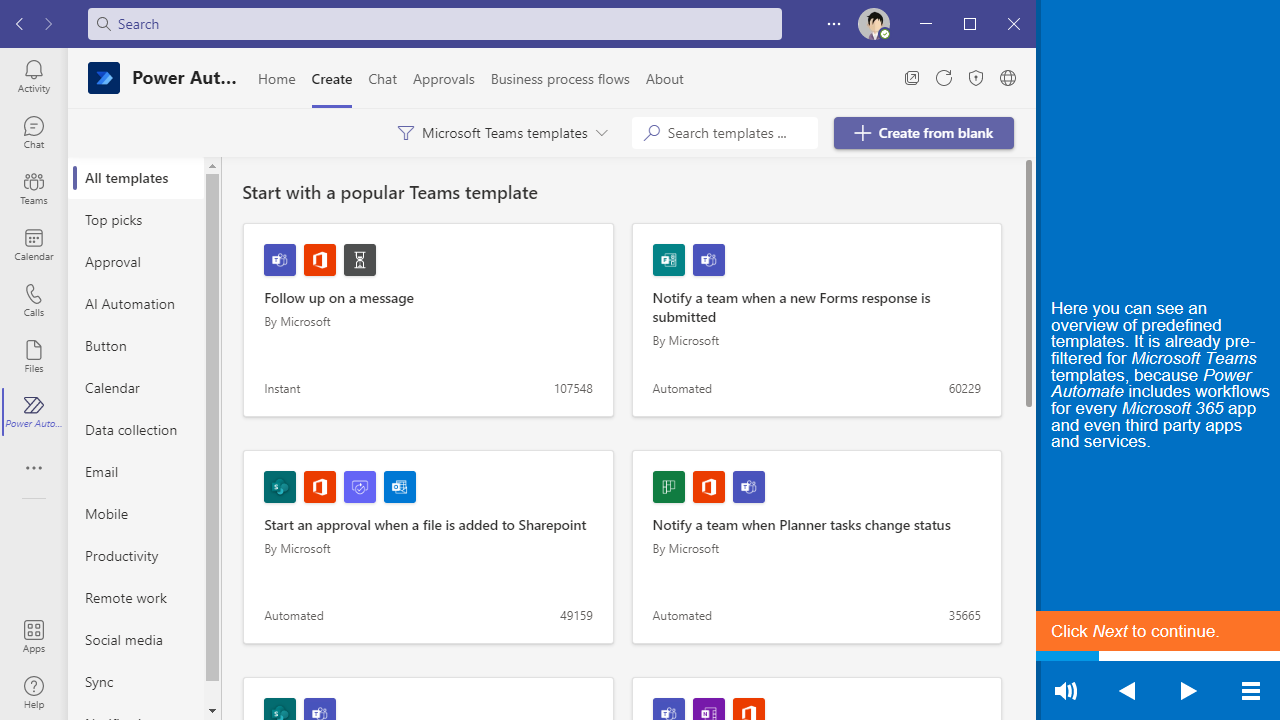Viewport: 1280px width, 720px height.
Task: Click Approvals icon on Sharepoint approval card
Action: (360, 487)
